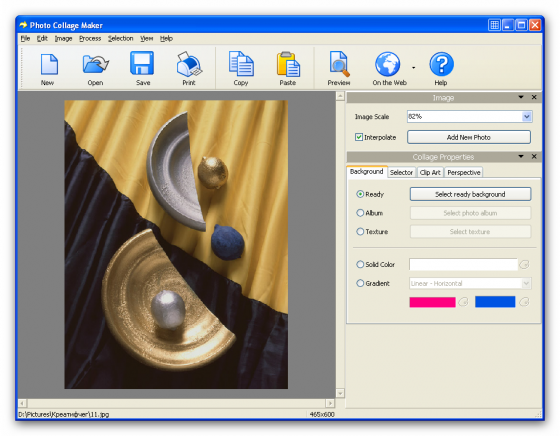Visit On the Web globe icon
This screenshot has height=436, width=560.
(388, 64)
